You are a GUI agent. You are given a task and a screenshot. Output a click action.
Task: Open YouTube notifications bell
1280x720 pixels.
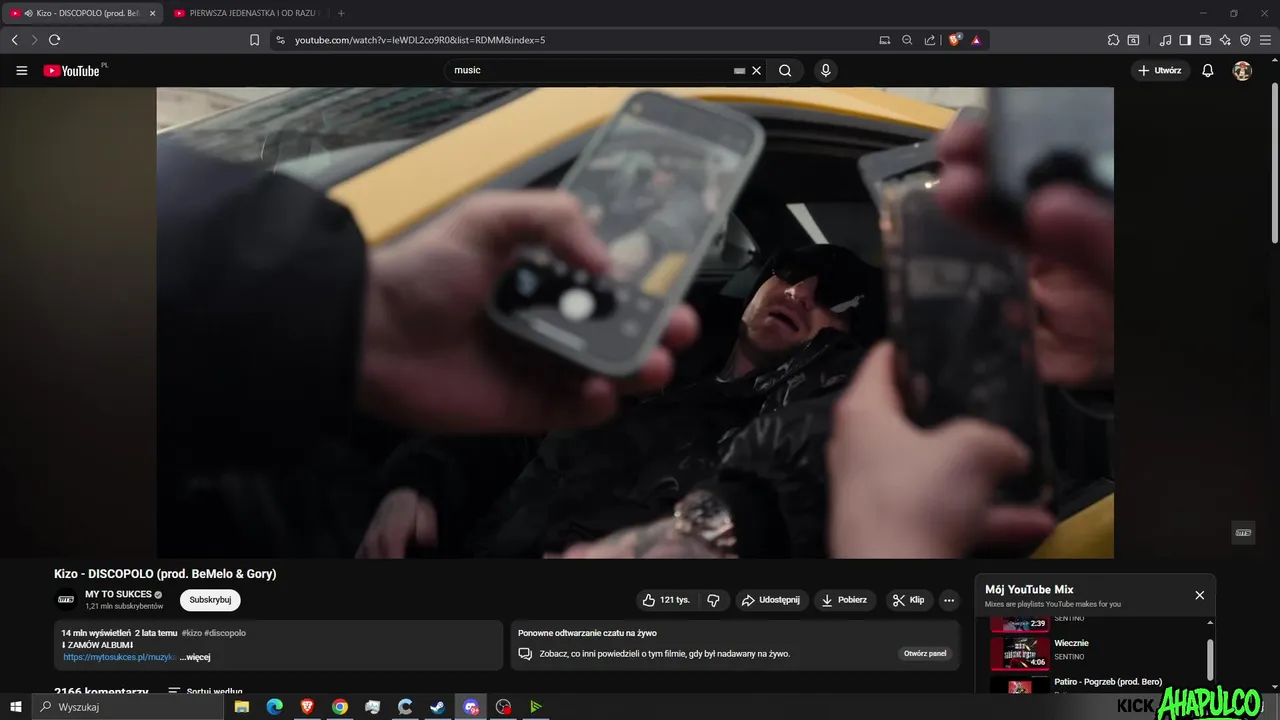pos(1208,70)
